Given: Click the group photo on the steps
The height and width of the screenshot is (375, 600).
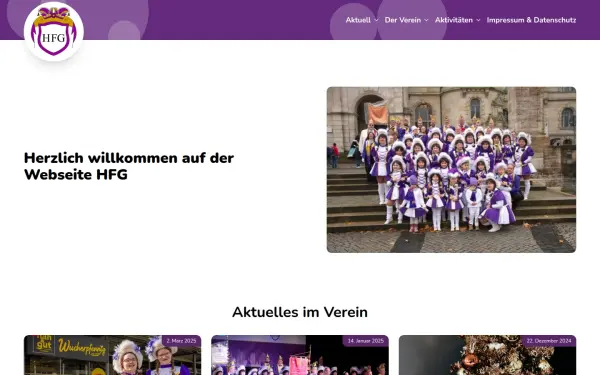Looking at the screenshot, I should (x=451, y=170).
